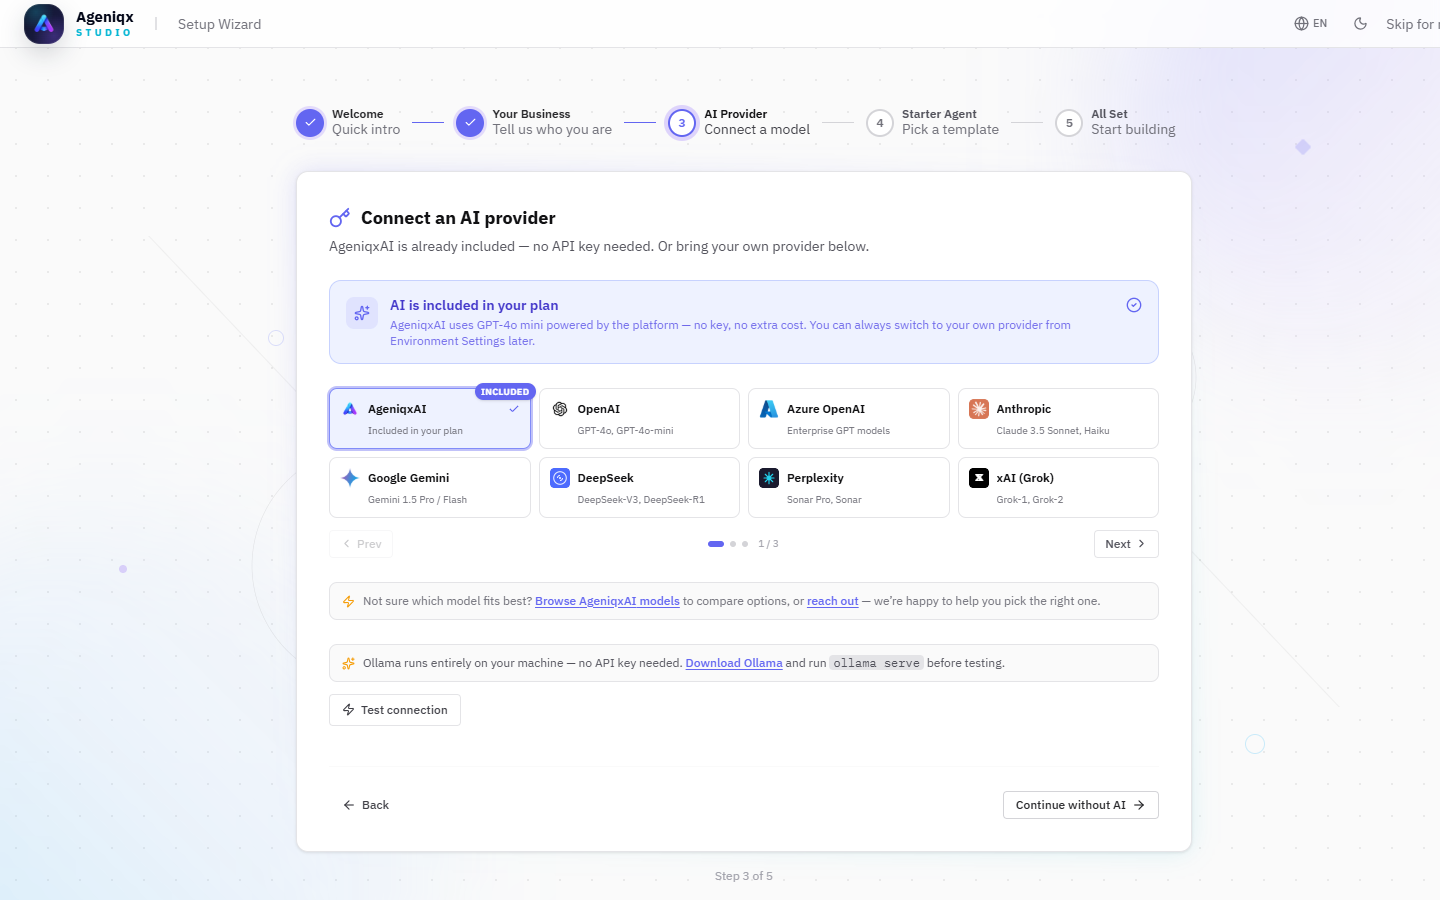1440x900 pixels.
Task: Click the 1 / 3 page counter text
Action: pyautogui.click(x=768, y=544)
